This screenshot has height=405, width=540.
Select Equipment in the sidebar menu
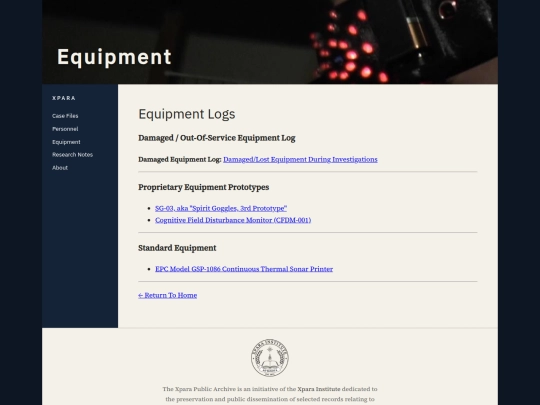[66, 142]
